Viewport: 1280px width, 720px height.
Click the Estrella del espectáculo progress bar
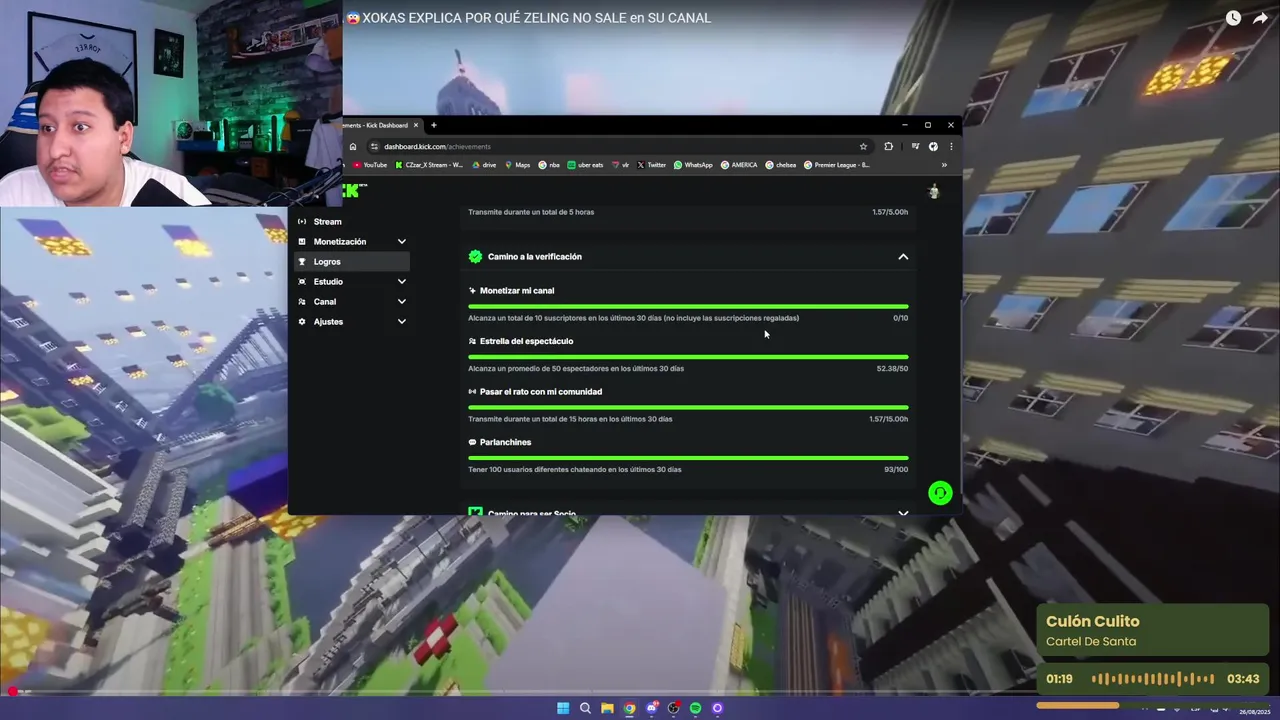[x=688, y=357]
